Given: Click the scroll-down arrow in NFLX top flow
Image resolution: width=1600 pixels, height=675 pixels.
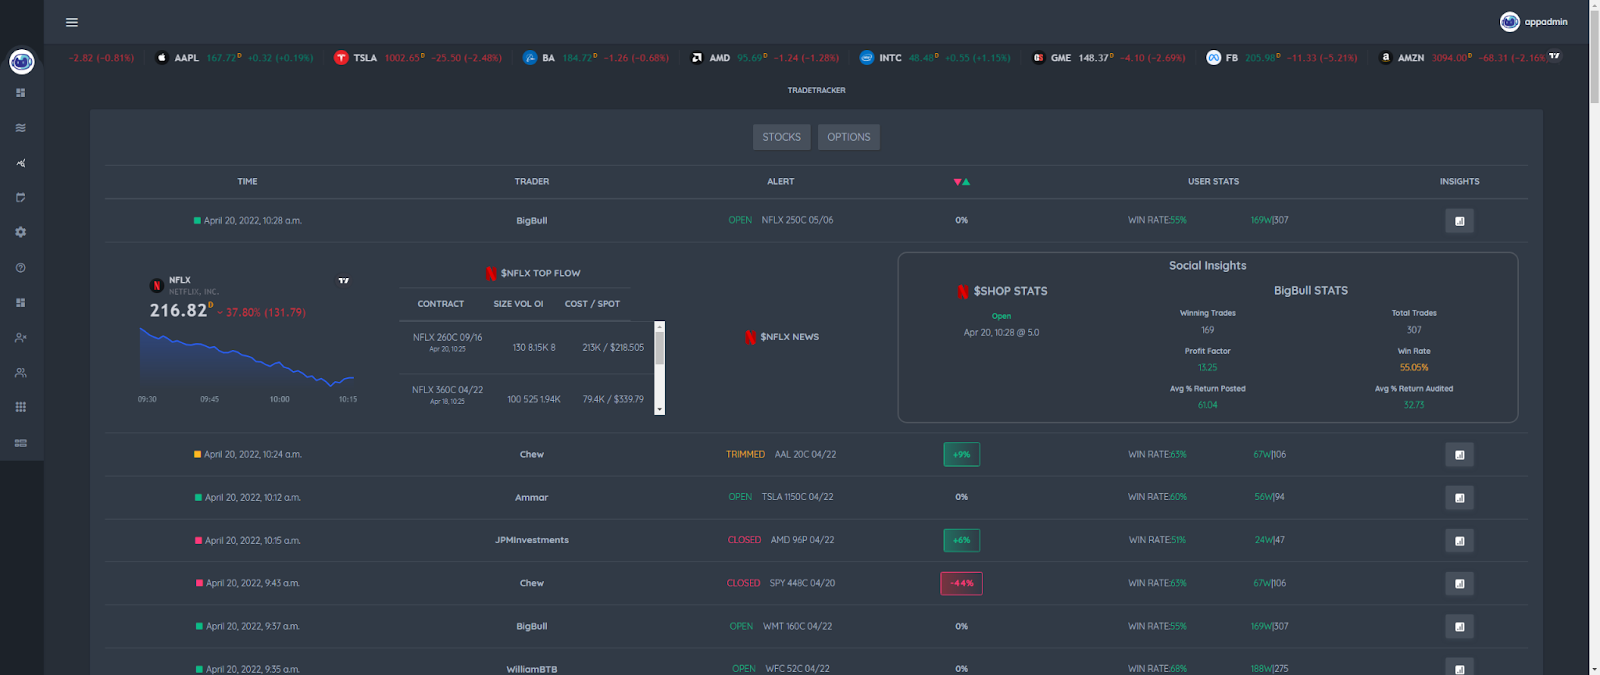Looking at the screenshot, I should [x=659, y=409].
